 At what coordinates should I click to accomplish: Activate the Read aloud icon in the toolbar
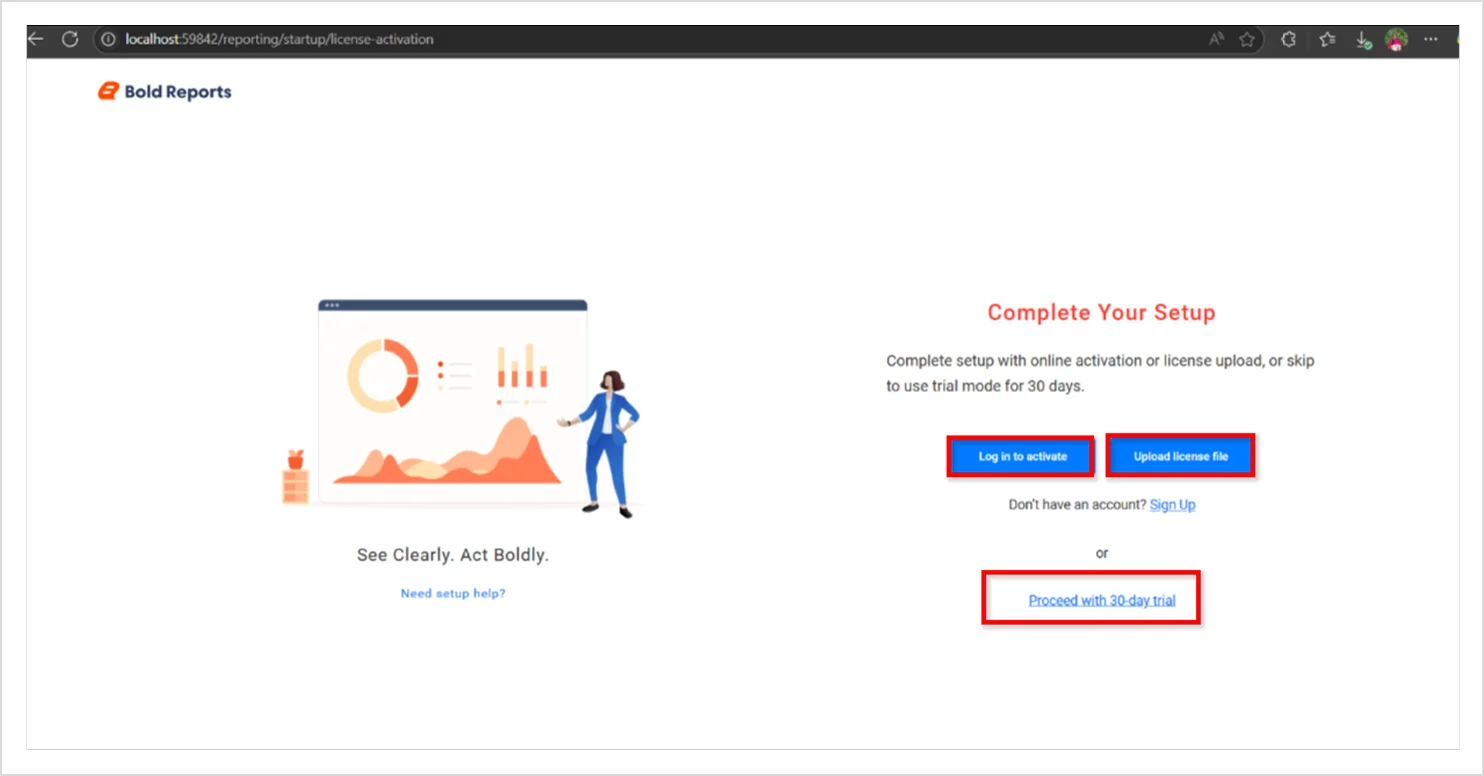click(1216, 39)
